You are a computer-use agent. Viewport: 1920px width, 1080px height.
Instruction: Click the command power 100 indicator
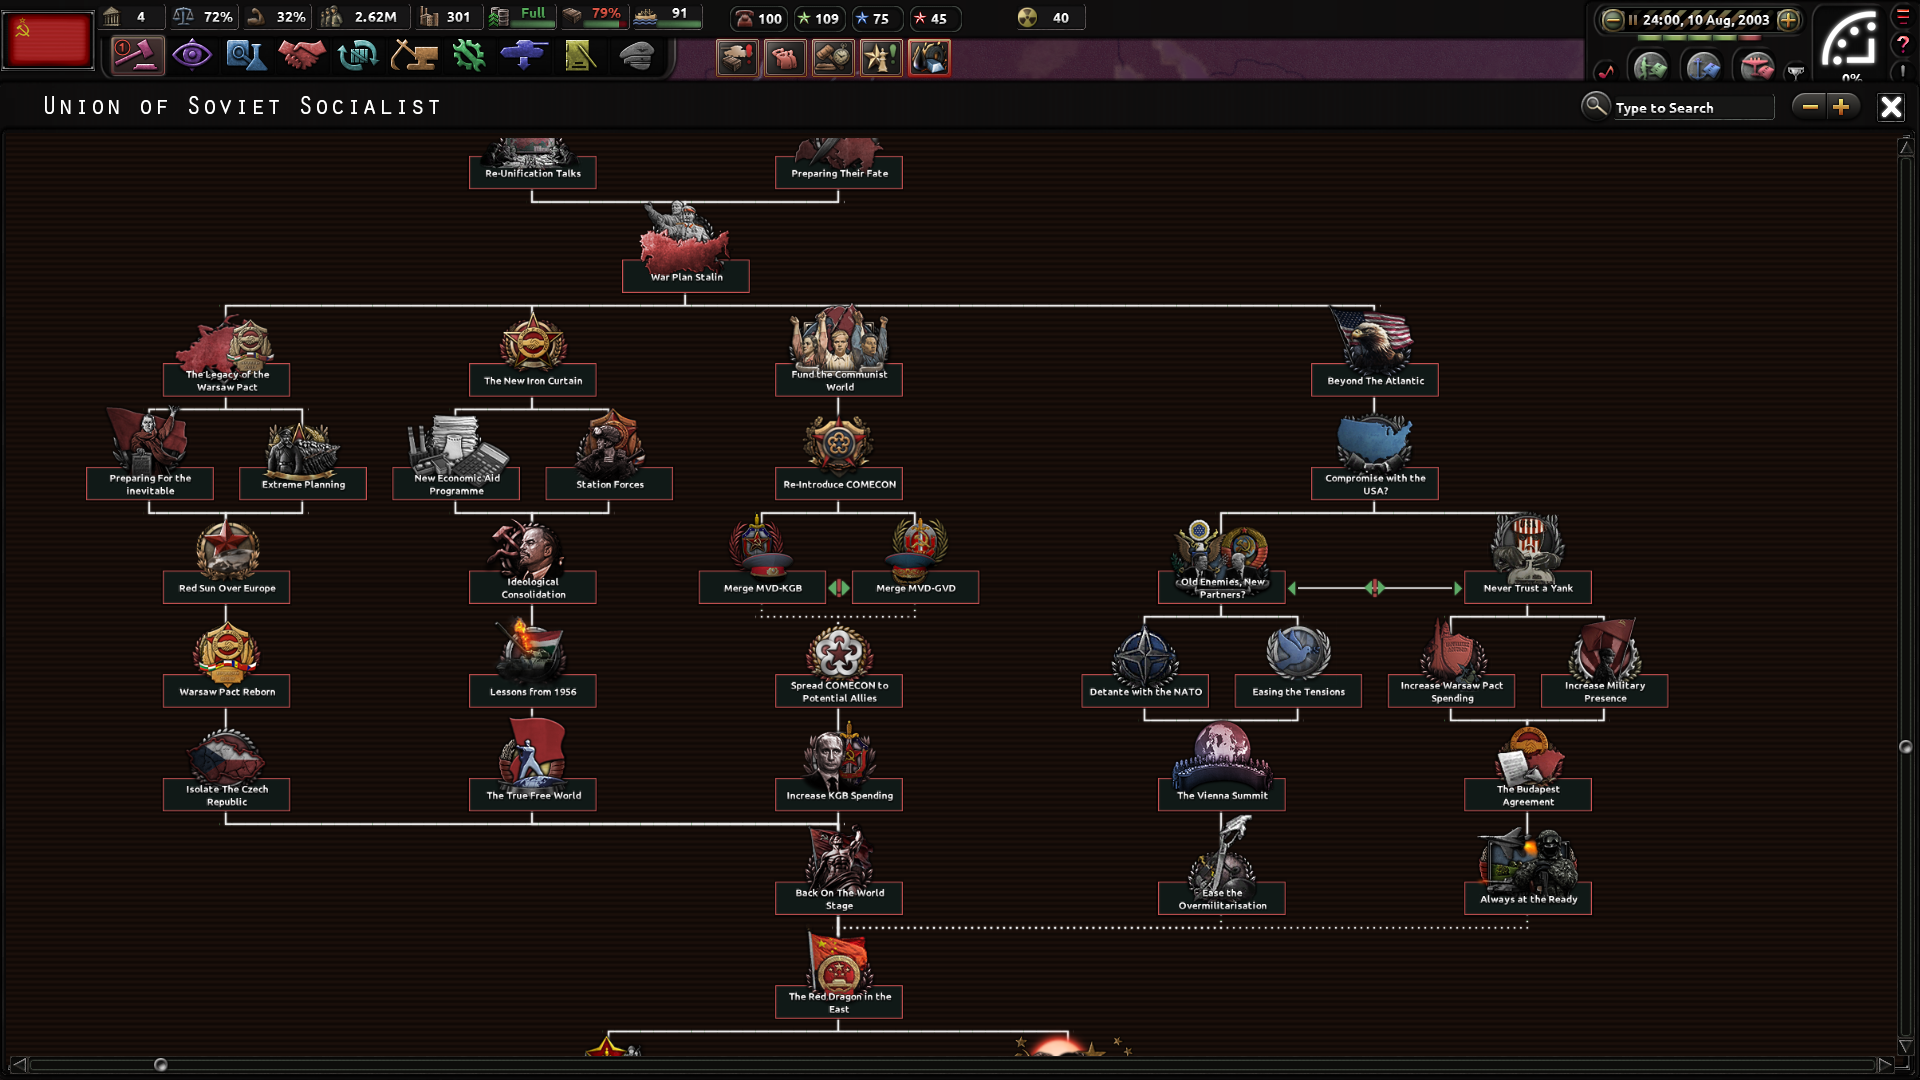tap(759, 18)
